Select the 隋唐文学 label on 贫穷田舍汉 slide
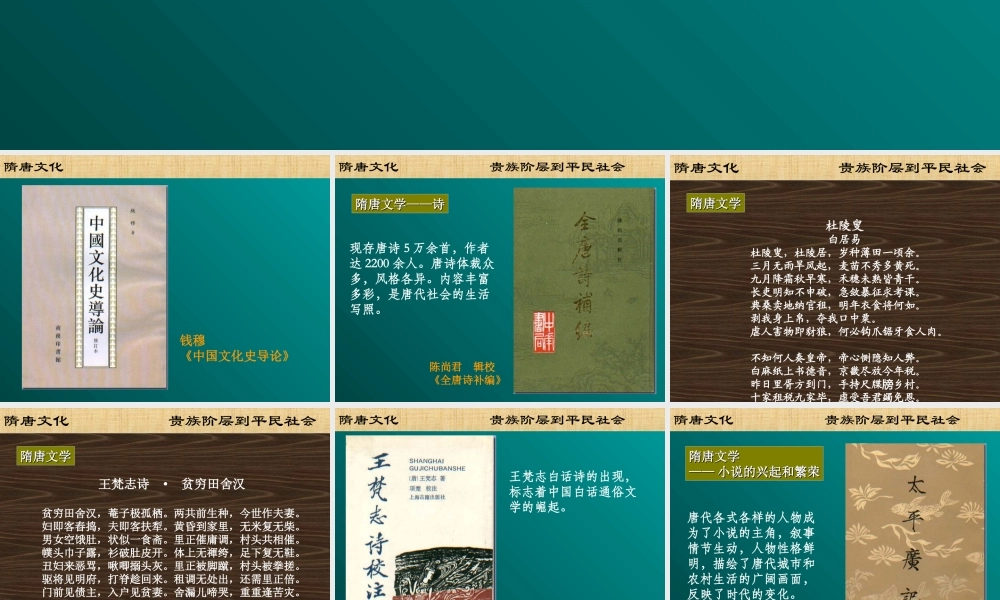The width and height of the screenshot is (1000, 600). point(45,455)
